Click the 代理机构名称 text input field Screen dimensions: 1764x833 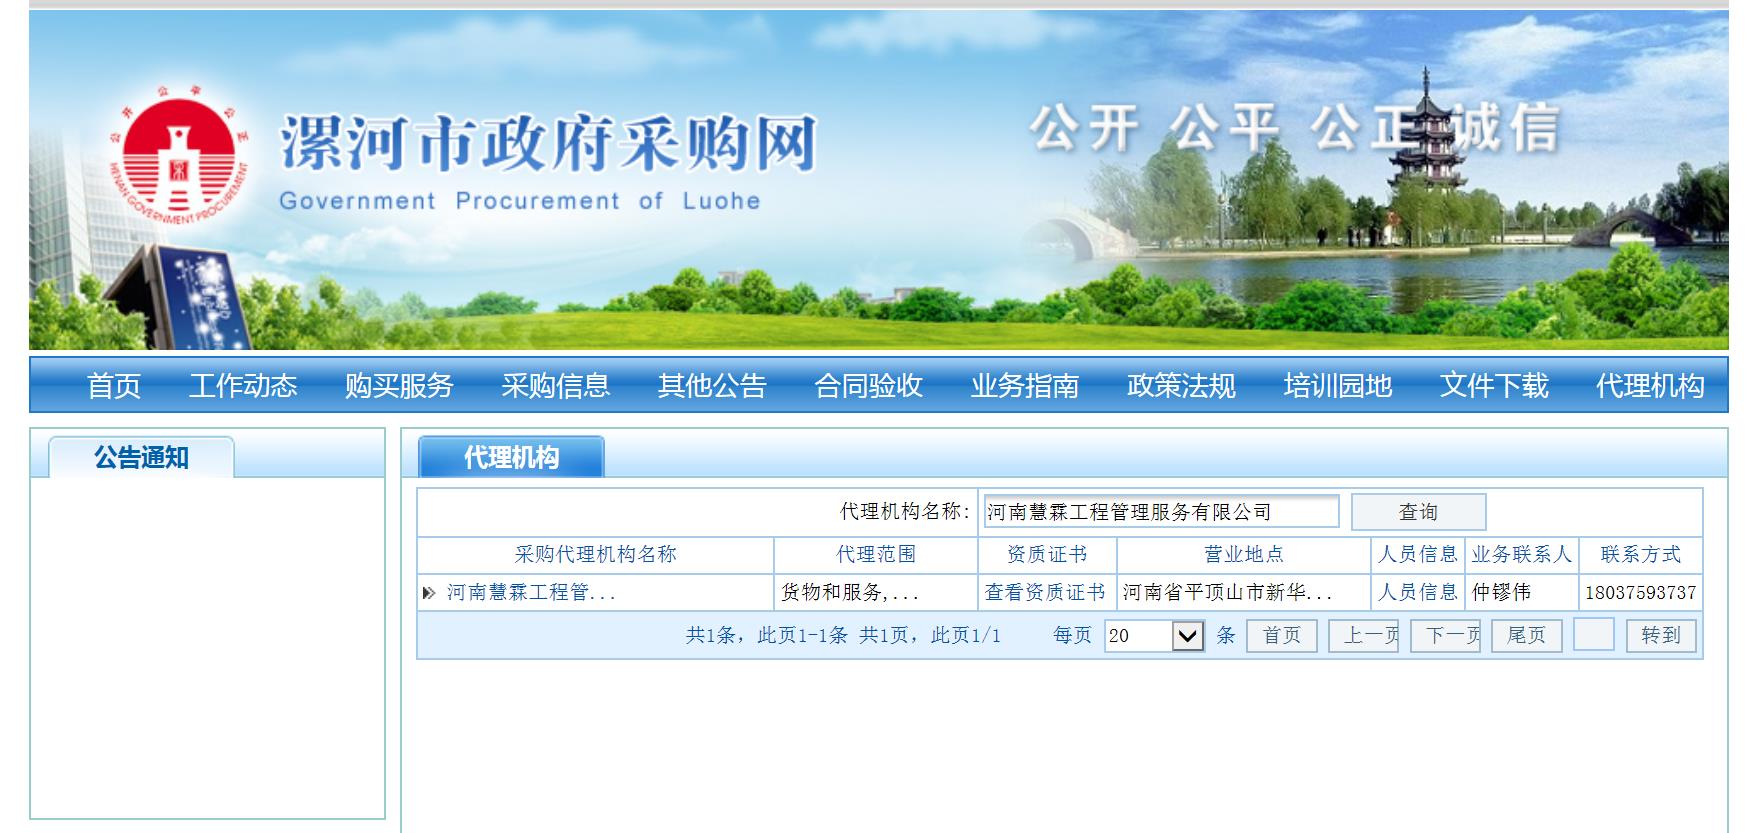point(1160,512)
